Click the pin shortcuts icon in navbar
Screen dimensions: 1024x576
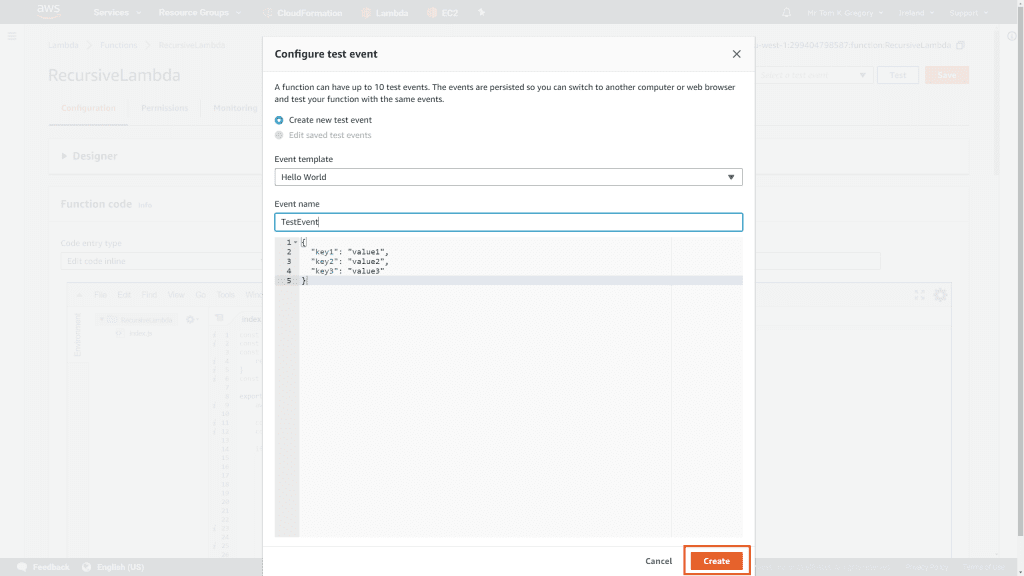pos(481,13)
